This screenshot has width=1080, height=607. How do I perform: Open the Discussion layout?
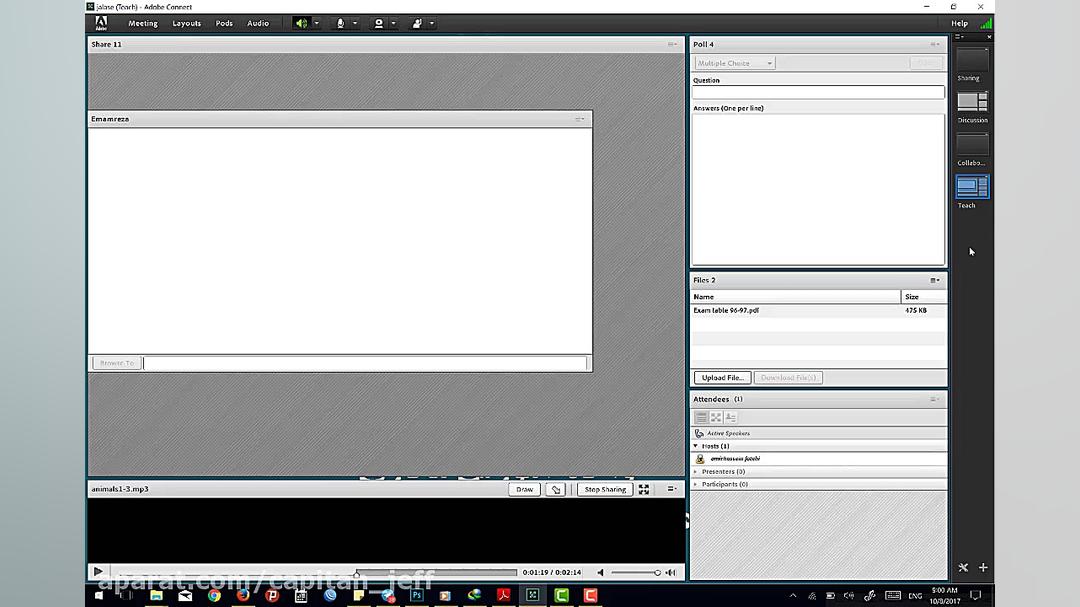pyautogui.click(x=970, y=103)
